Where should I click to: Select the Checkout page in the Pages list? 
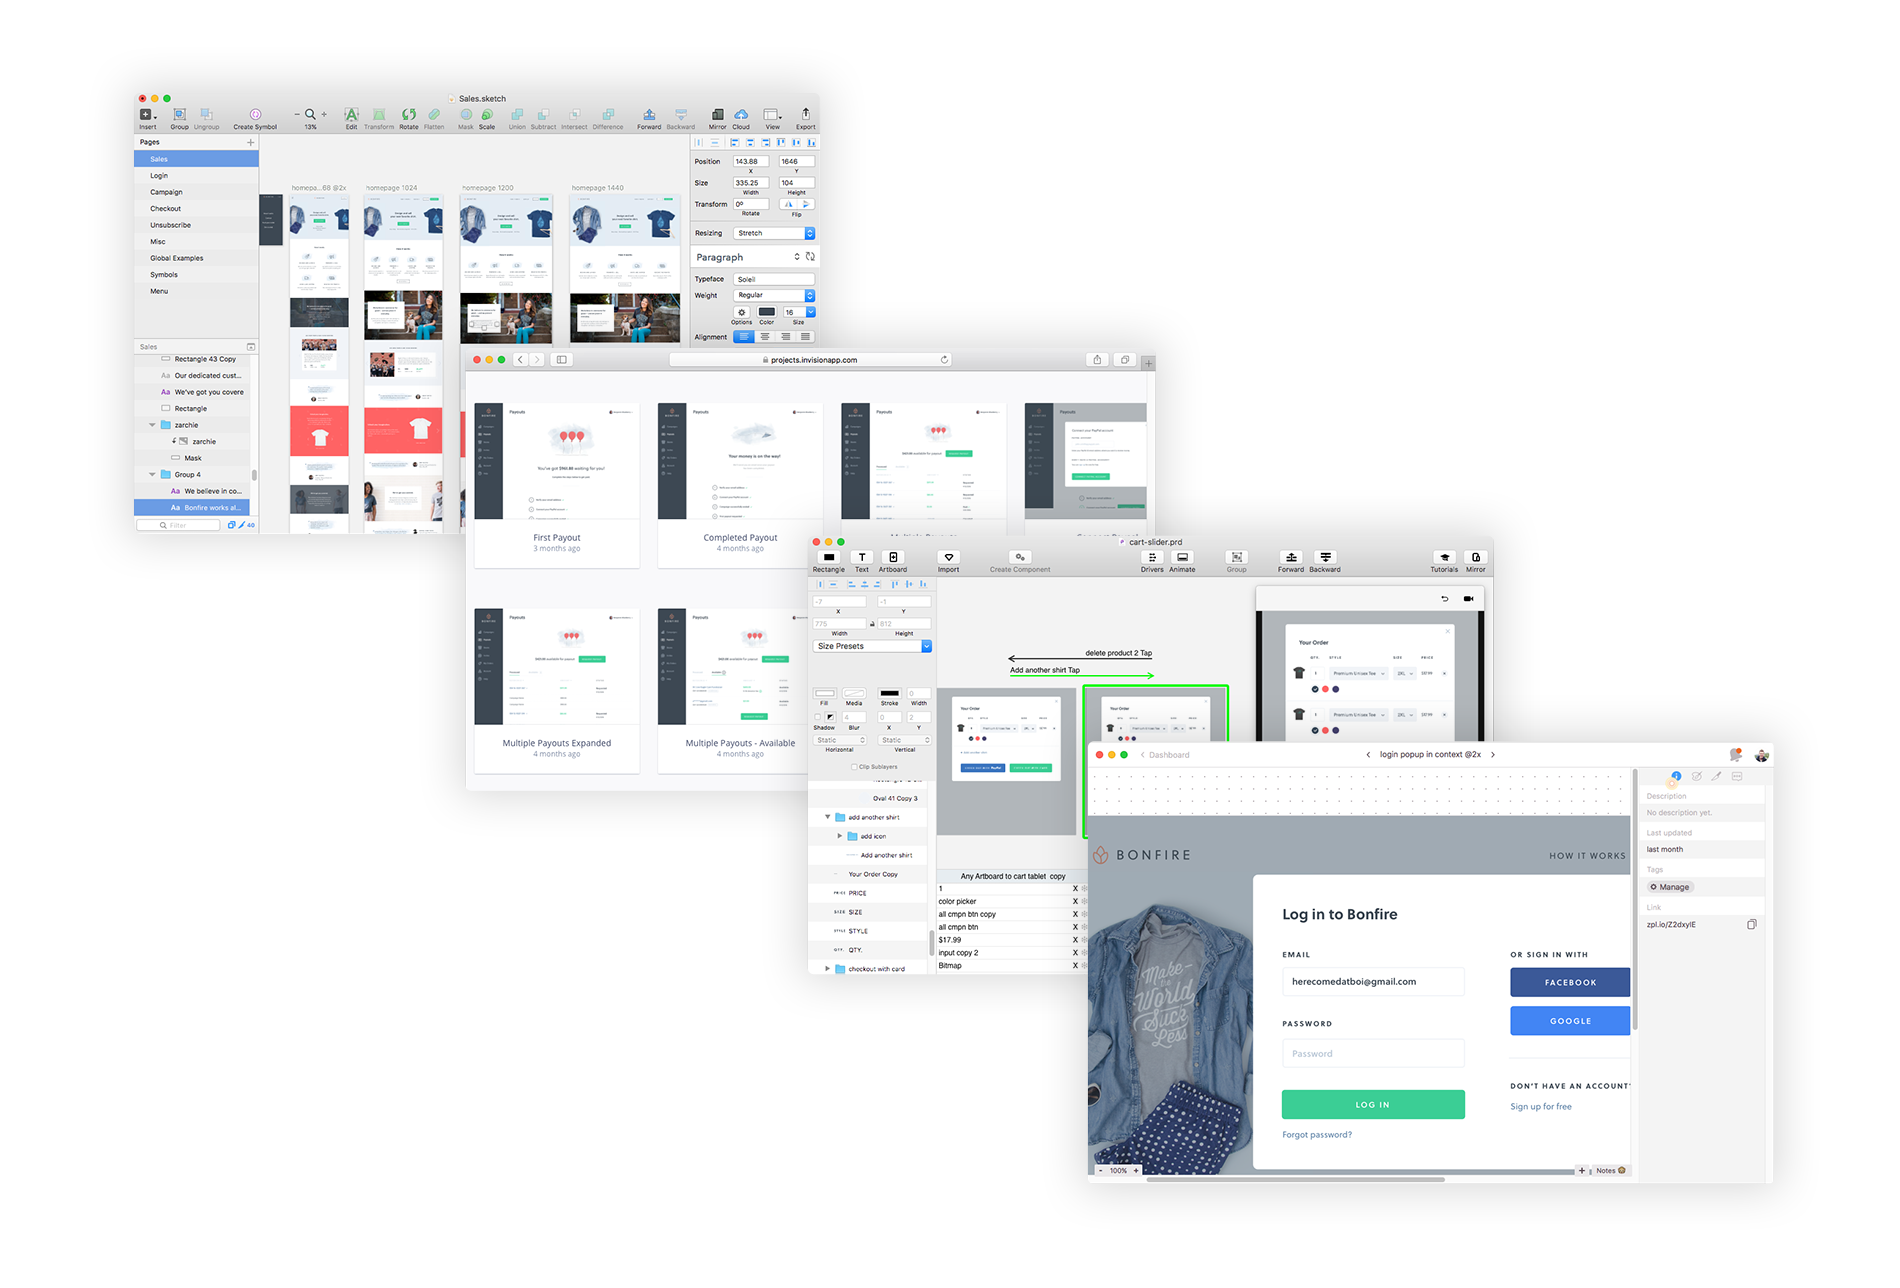pyautogui.click(x=164, y=208)
